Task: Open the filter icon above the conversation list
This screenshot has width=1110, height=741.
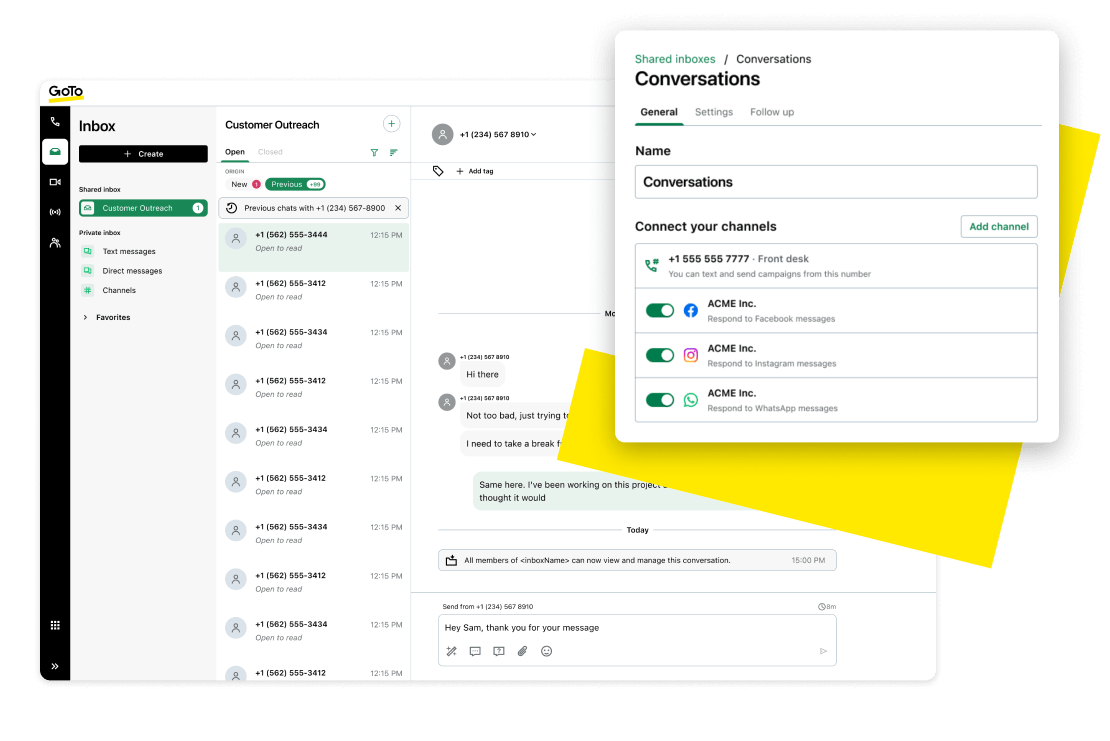Action: click(374, 152)
